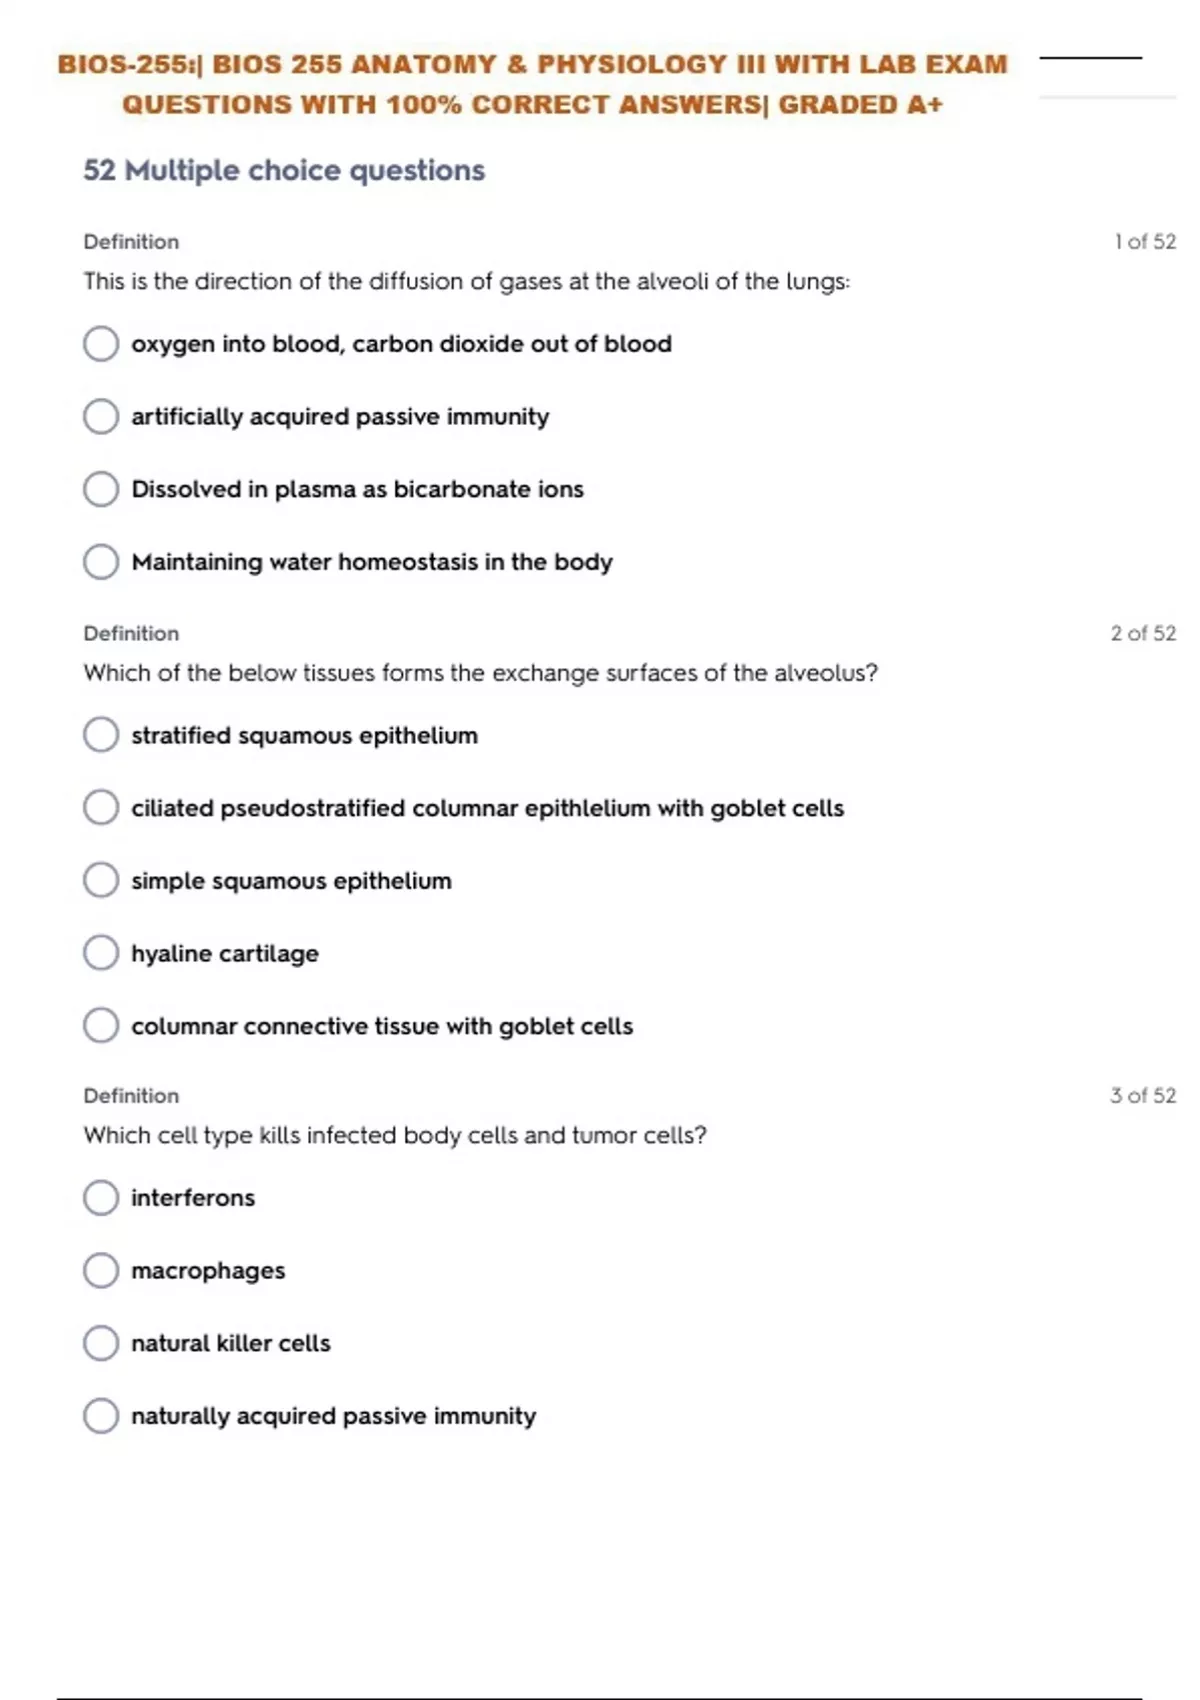Image resolution: width=1200 pixels, height=1700 pixels.
Task: Pick 'natural killer cells' option
Action: tap(101, 1344)
